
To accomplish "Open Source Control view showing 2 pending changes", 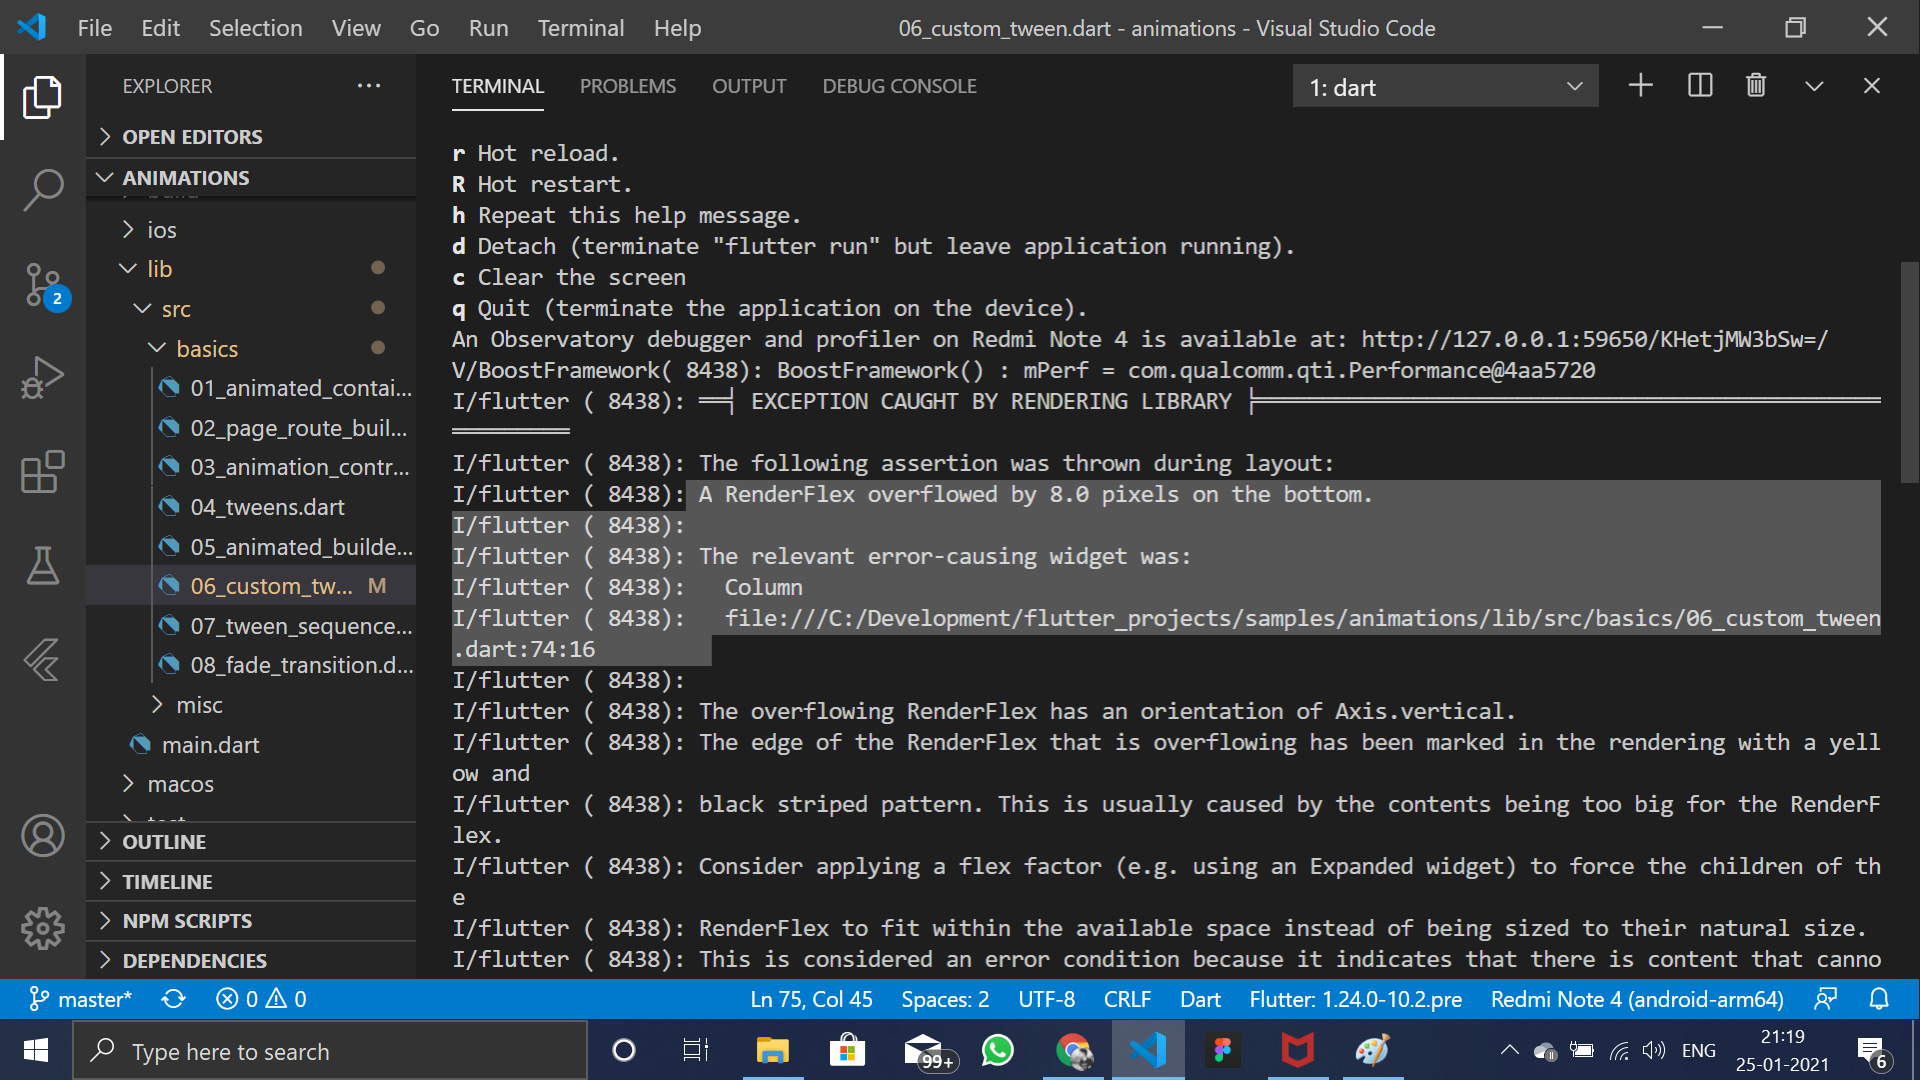I will (43, 287).
